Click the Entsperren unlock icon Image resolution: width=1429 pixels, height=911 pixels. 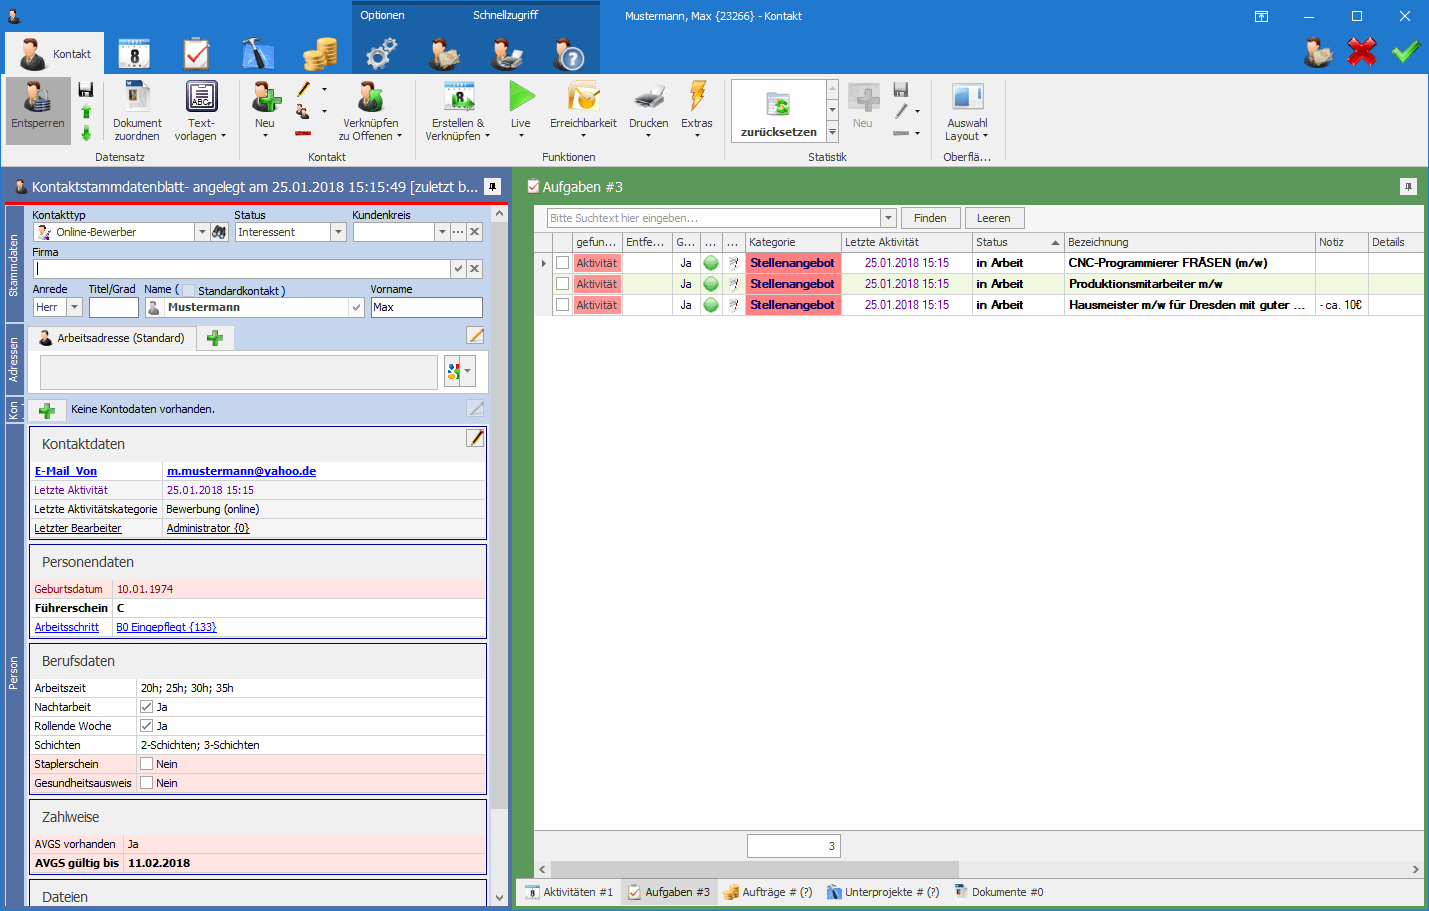point(38,98)
